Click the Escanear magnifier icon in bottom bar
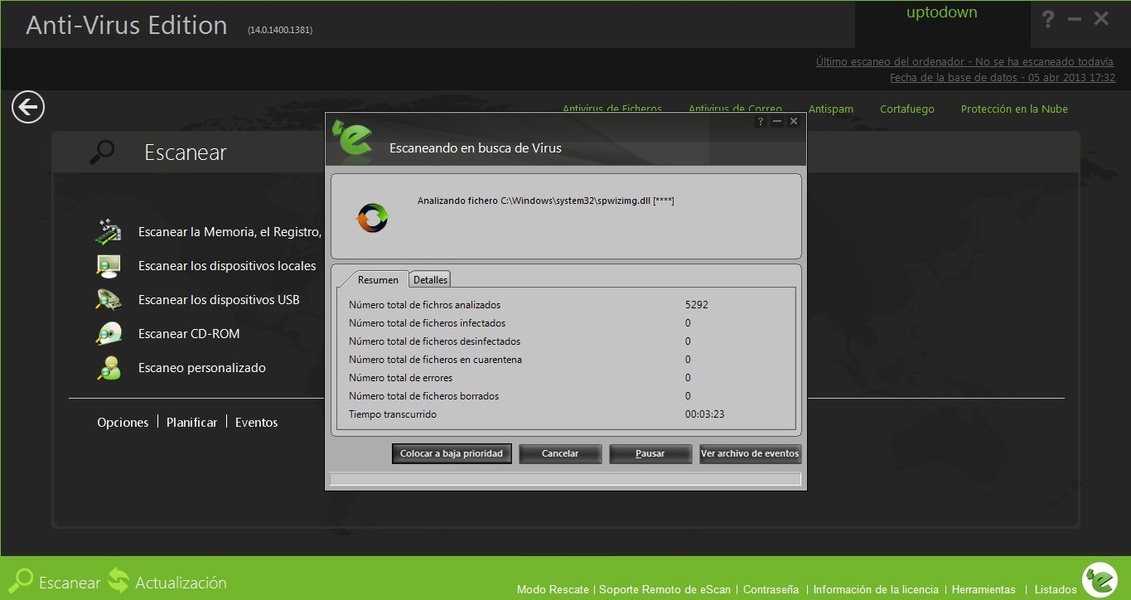 [x=20, y=581]
